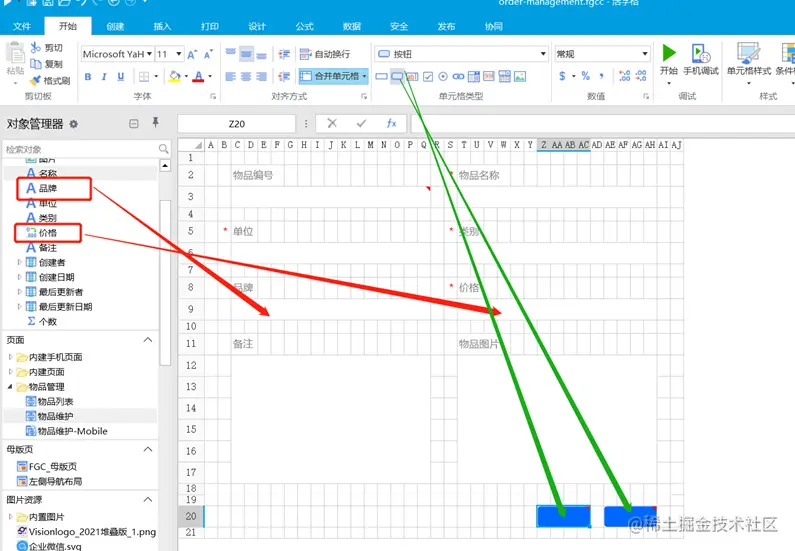Switch to the 数据 ribbon tab
This screenshot has width=795, height=551.
click(351, 26)
